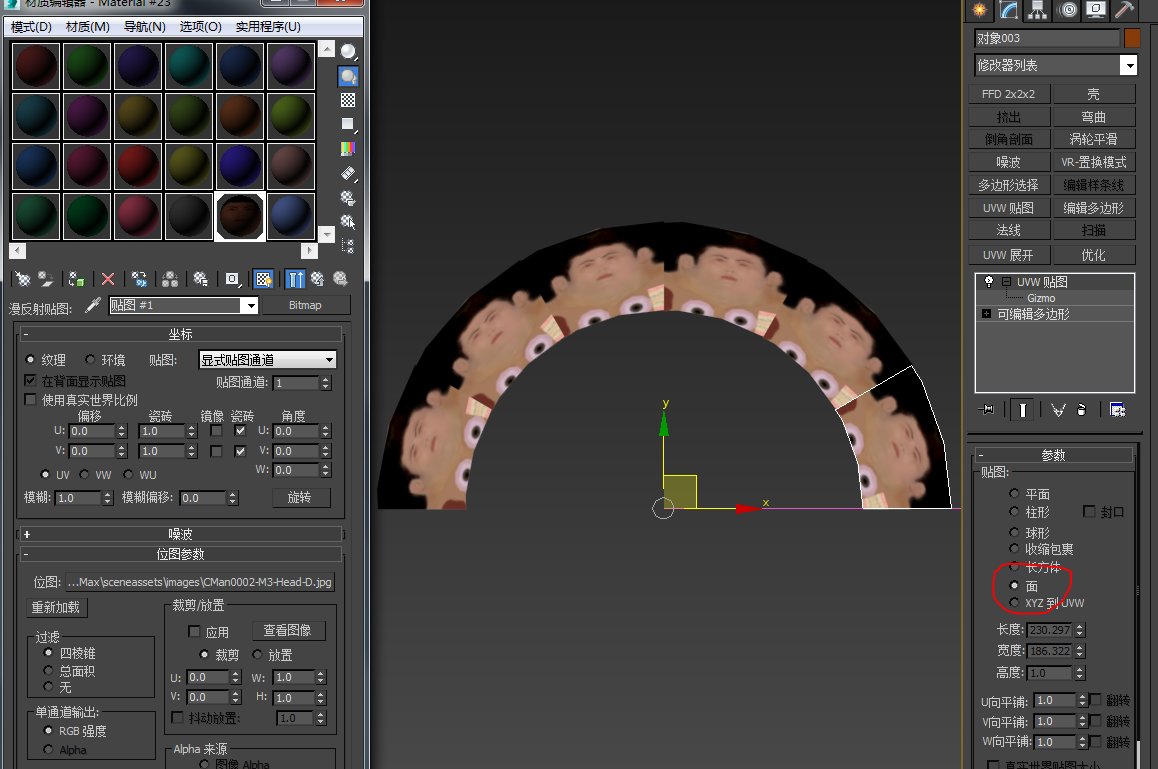Open the Hierarchy command panel tab
This screenshot has width=1158, height=769.
point(1038,10)
